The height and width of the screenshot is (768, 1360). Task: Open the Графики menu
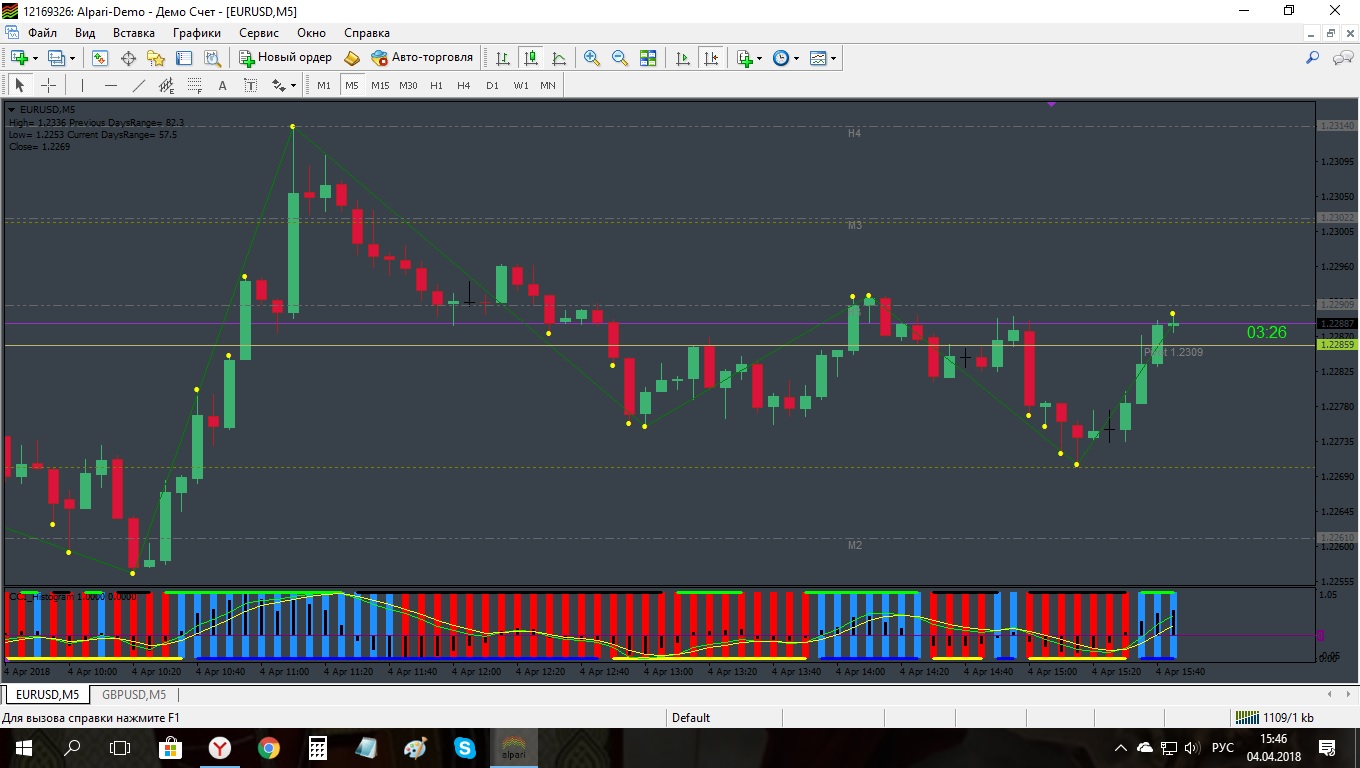(x=197, y=33)
